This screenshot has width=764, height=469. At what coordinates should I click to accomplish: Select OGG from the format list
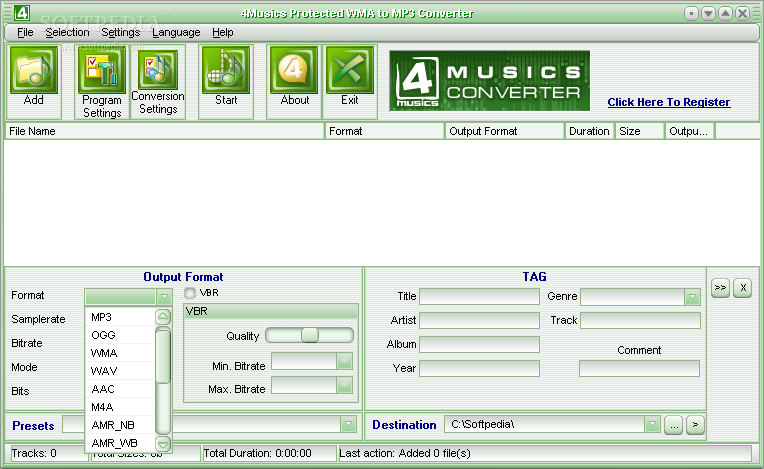(120, 335)
